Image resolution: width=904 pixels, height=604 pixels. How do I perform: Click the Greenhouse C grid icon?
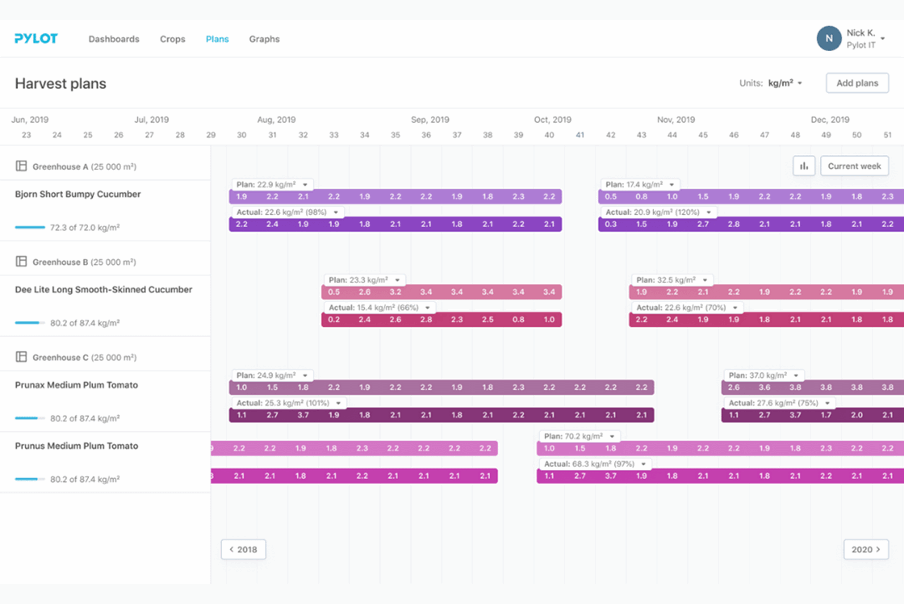pos(22,357)
